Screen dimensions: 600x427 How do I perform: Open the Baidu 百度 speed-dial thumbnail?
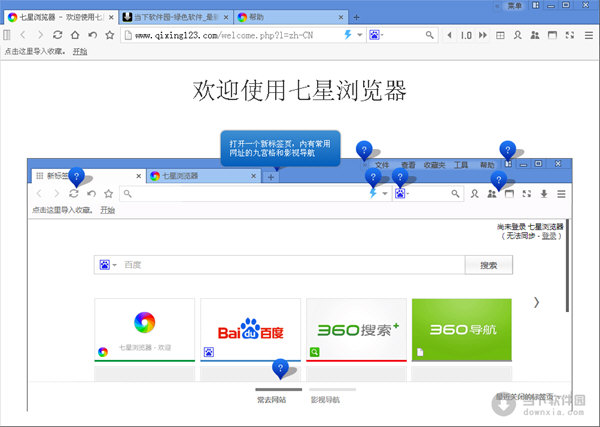(251, 330)
